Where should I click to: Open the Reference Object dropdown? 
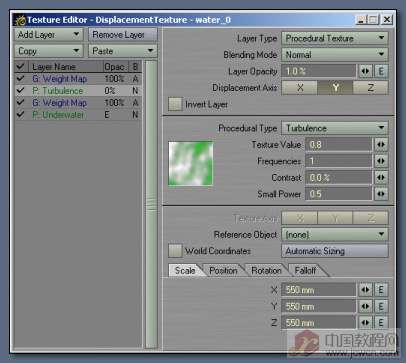[x=335, y=234]
